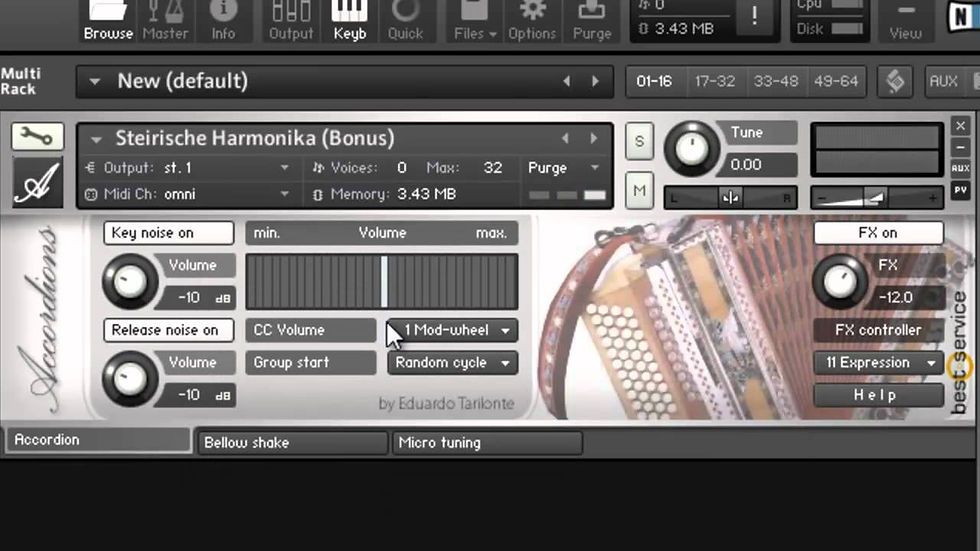Image resolution: width=980 pixels, height=551 pixels.
Task: Click the L-R pan slider
Action: pyautogui.click(x=730, y=198)
